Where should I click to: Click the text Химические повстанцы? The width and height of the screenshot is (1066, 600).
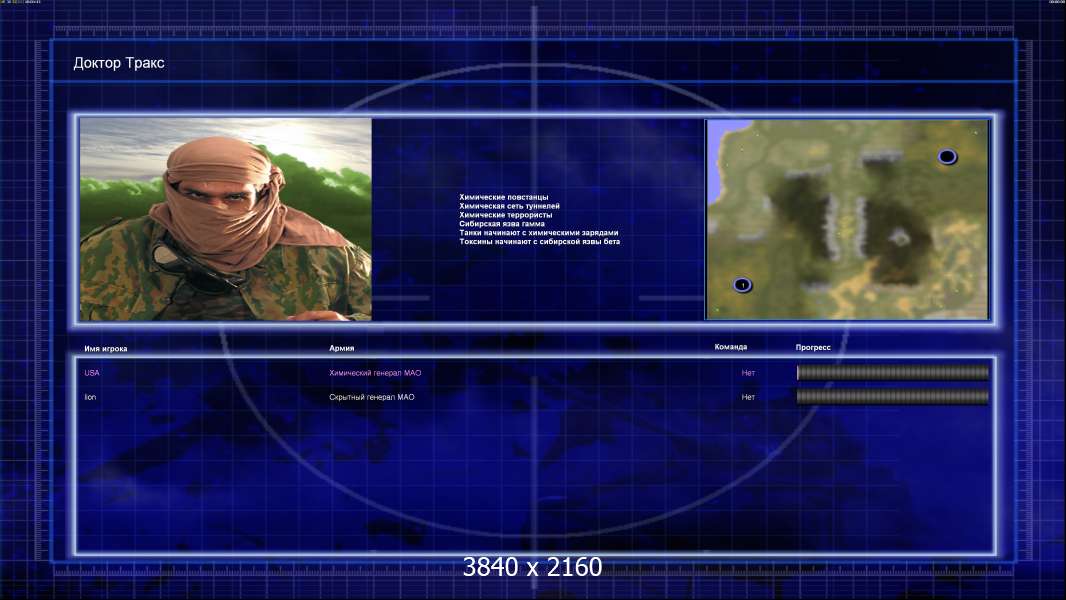(x=504, y=197)
